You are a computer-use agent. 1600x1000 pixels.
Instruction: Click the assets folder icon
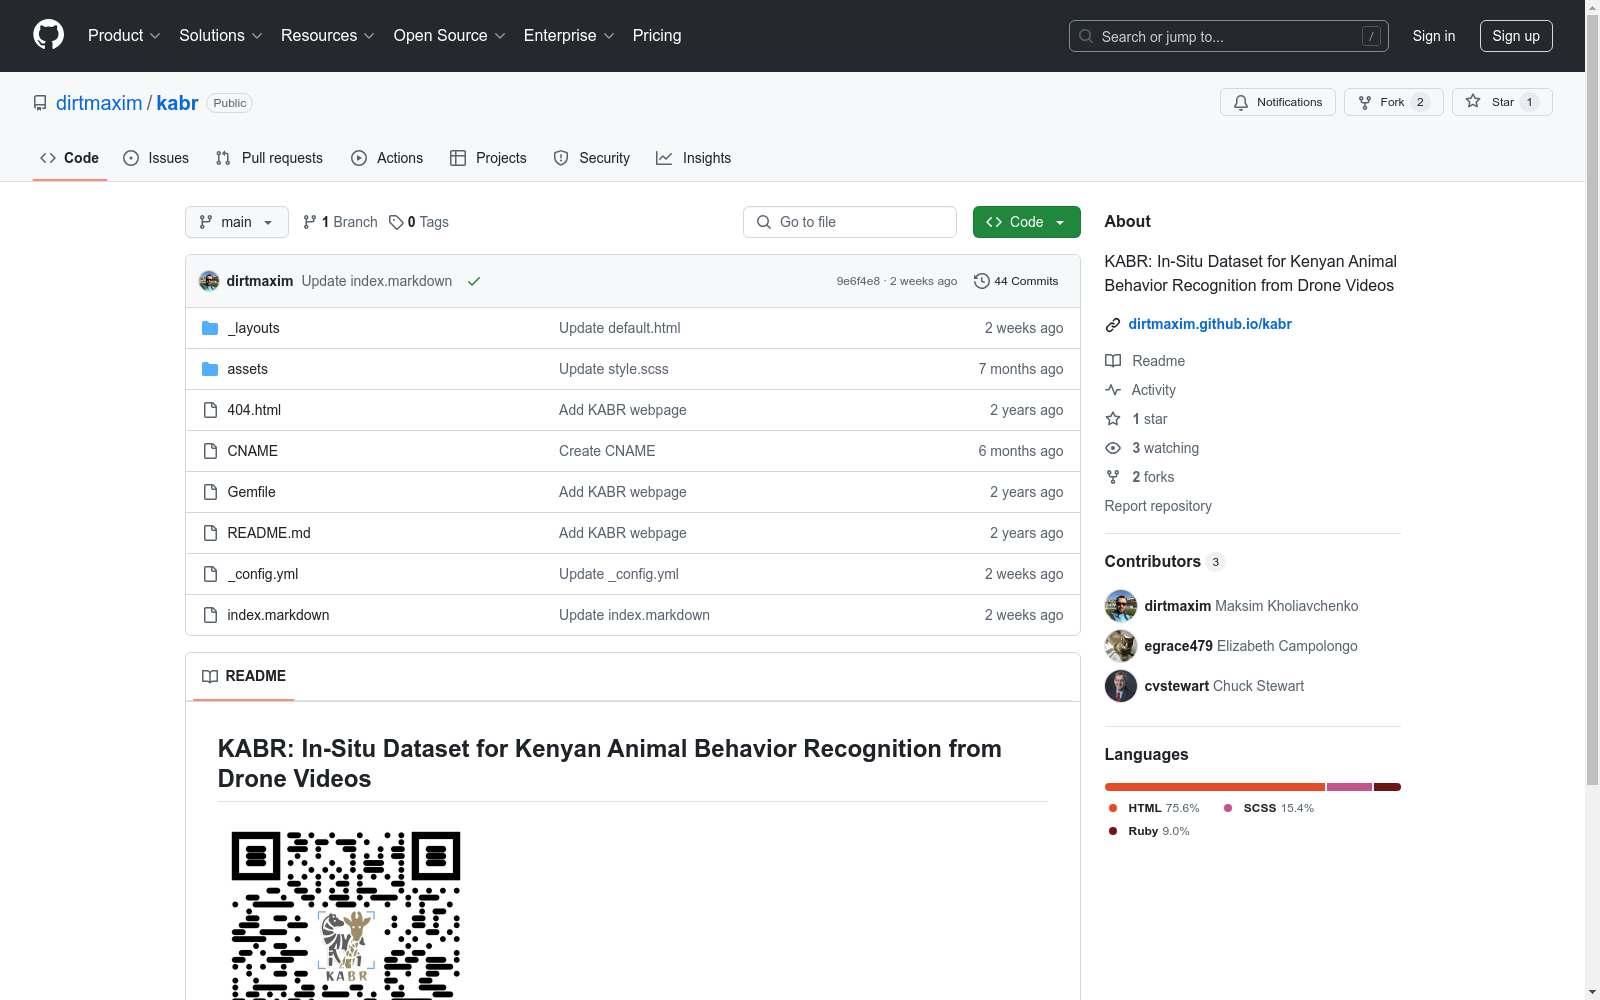tap(210, 369)
